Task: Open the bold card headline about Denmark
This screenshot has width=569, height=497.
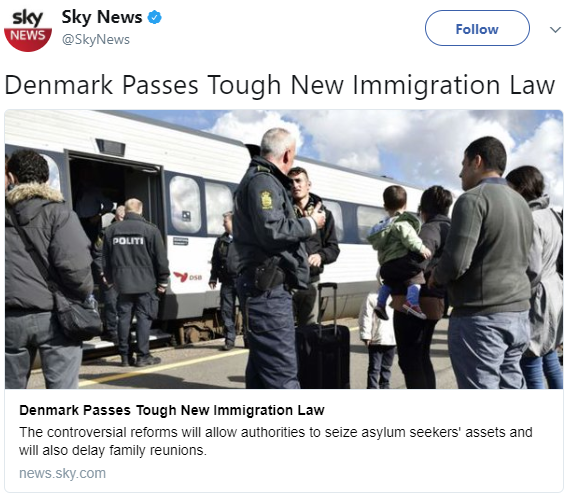Action: pos(172,410)
